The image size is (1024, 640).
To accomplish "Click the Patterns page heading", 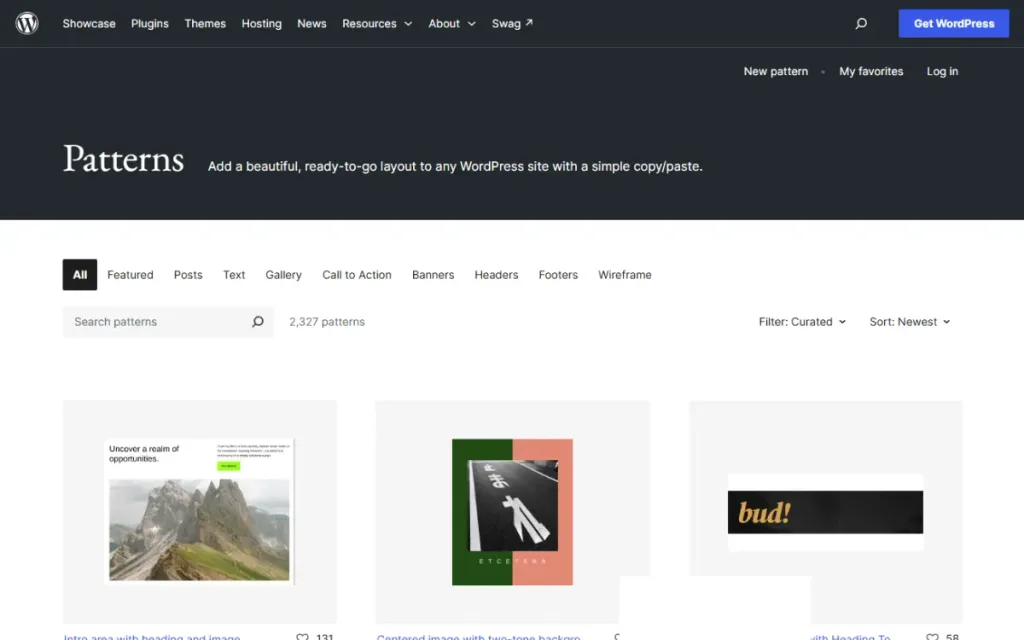I will (123, 159).
